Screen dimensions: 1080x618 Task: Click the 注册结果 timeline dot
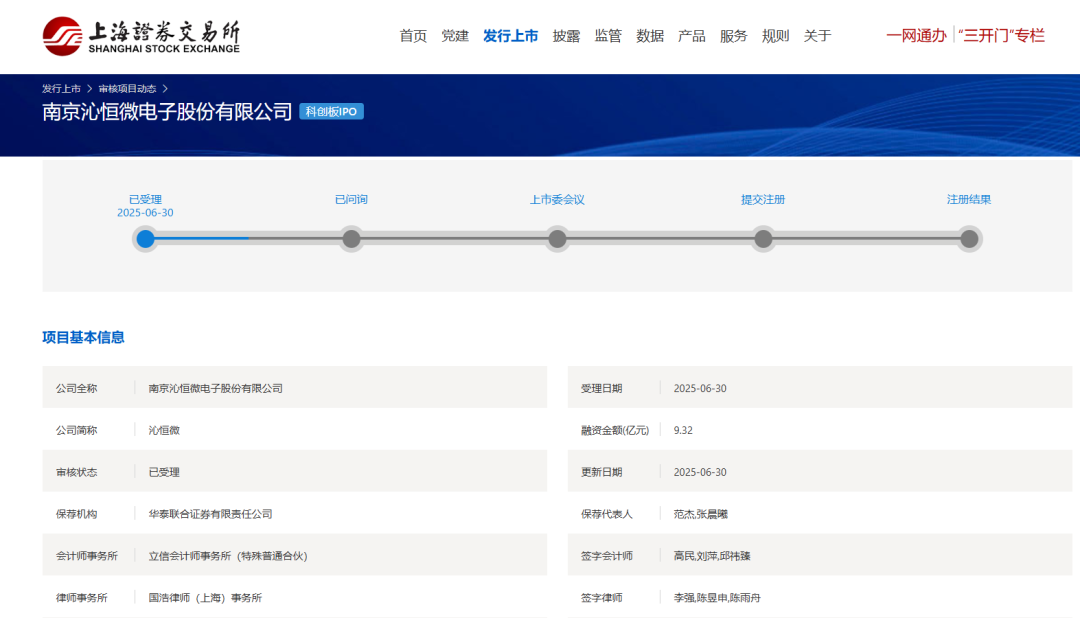(969, 239)
